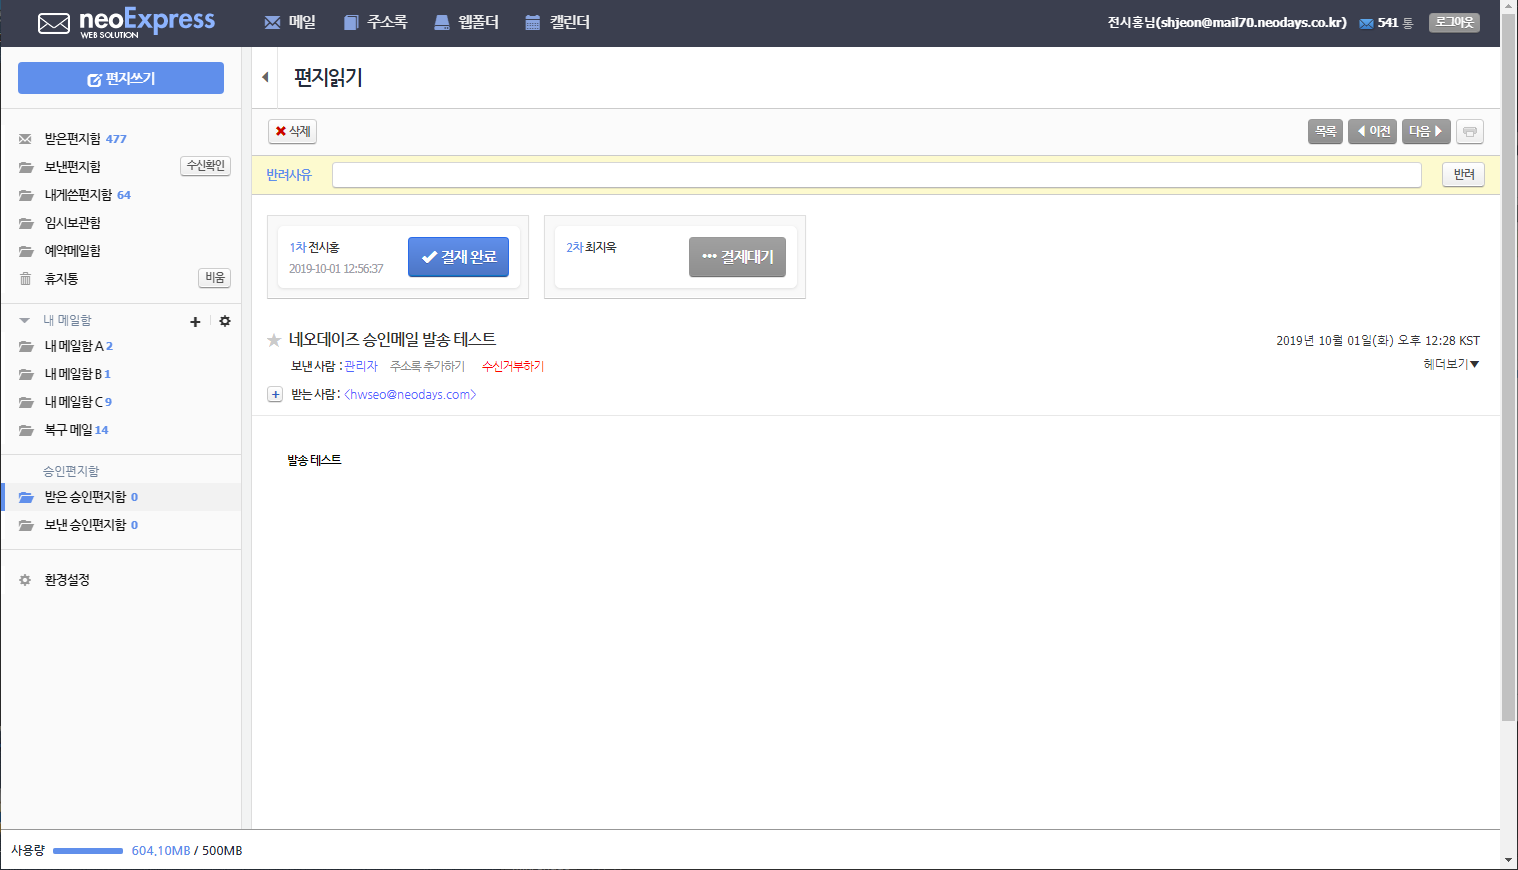
Task: Open the 웹폴더 menu
Action: pyautogui.click(x=466, y=22)
